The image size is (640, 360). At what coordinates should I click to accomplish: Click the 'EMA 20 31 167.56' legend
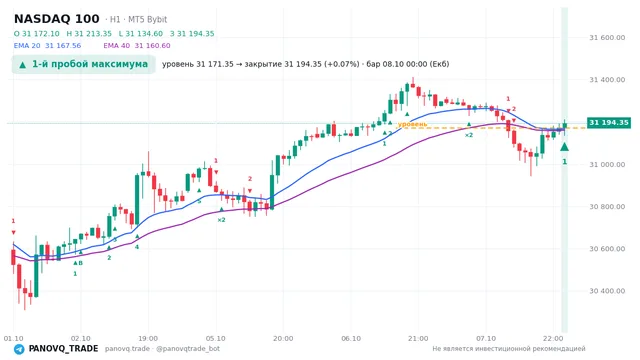point(47,46)
